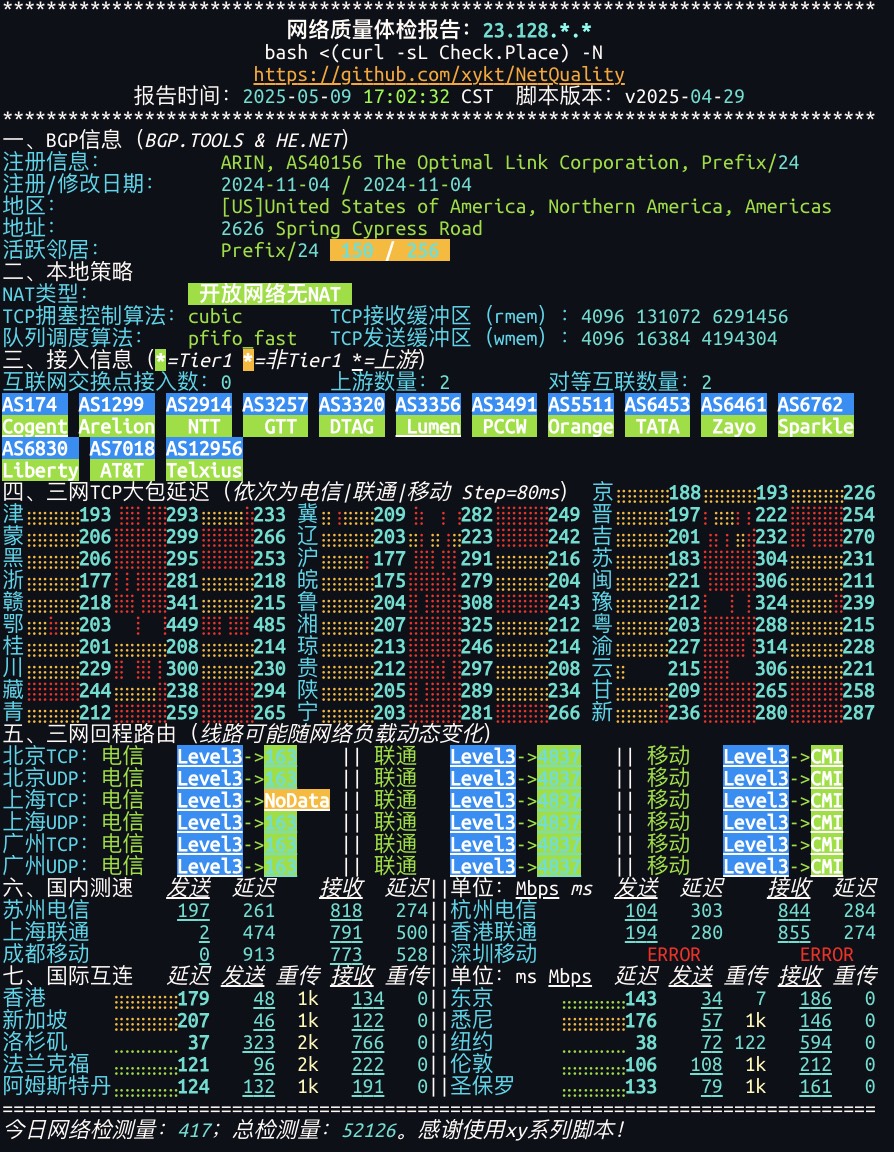Screen dimensions: 894x1152
Task: Click the total detection count 52126
Action: pyautogui.click(x=369, y=1130)
